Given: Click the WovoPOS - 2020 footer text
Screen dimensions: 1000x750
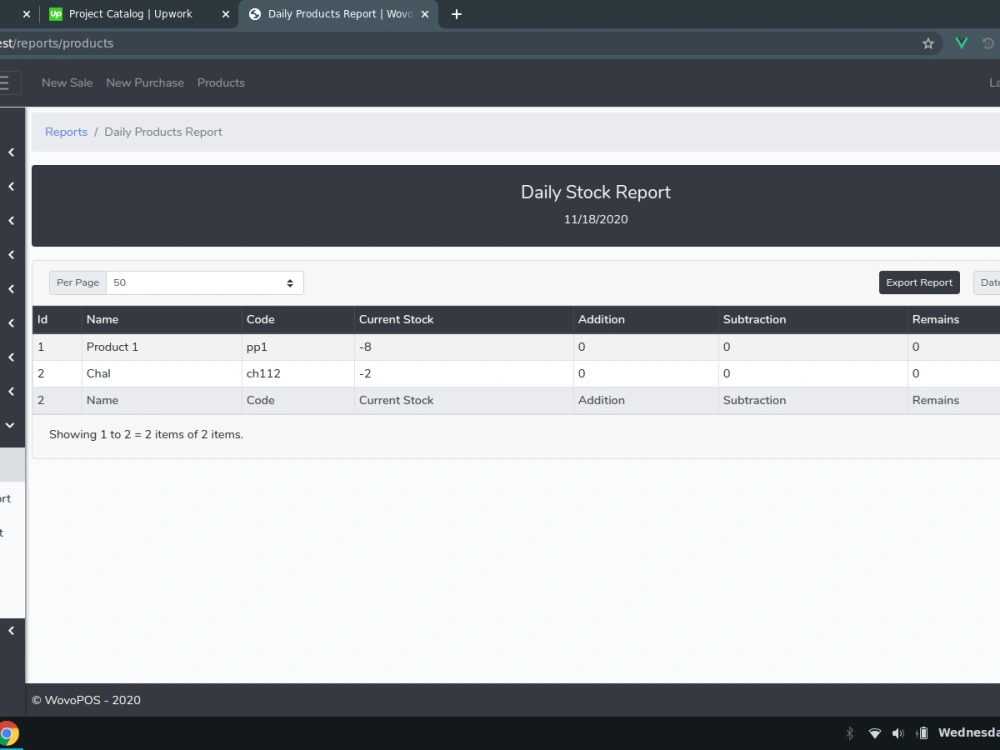Looking at the screenshot, I should [x=86, y=700].
